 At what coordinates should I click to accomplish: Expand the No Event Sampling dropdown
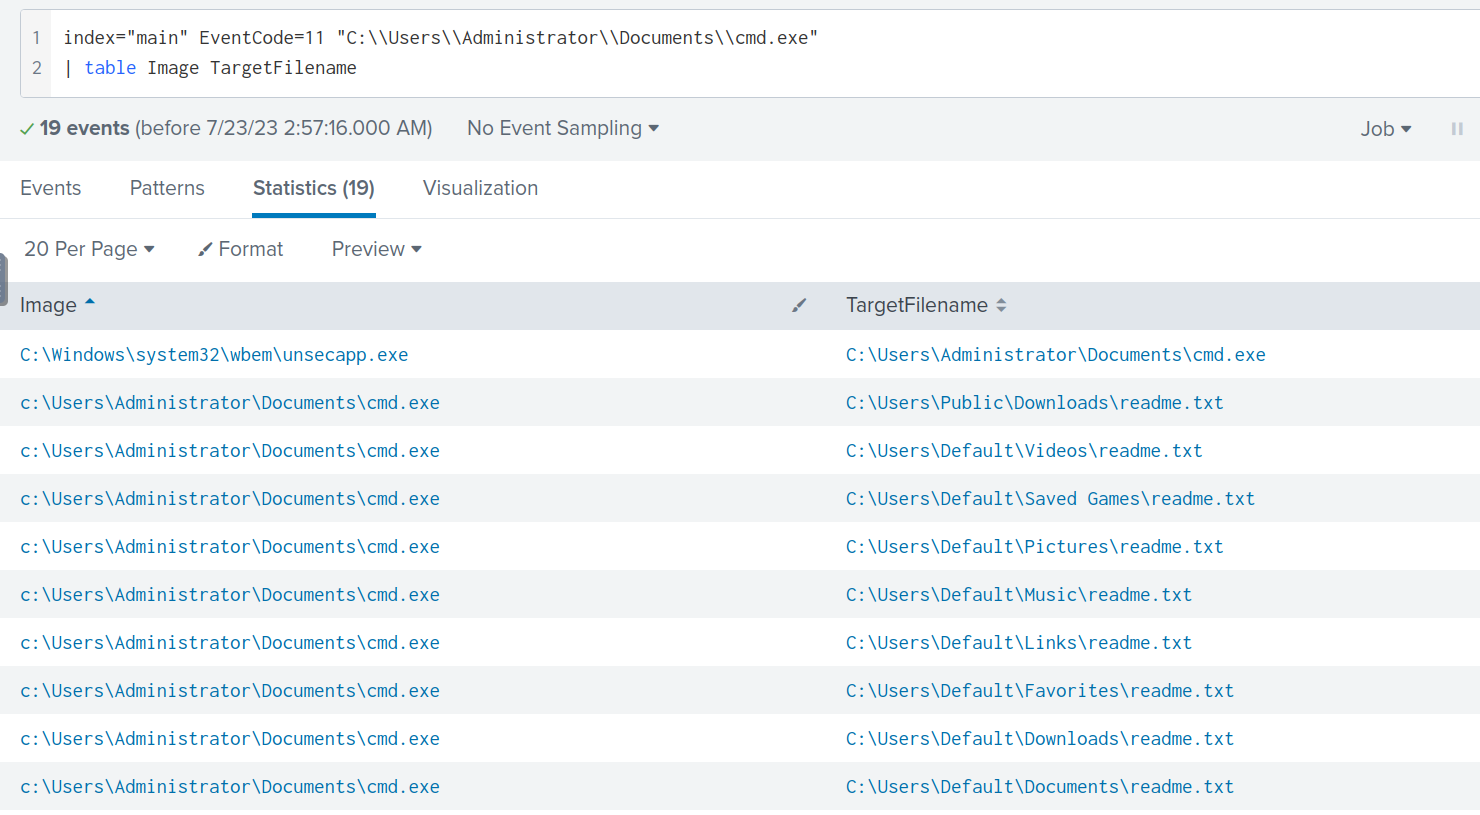(x=562, y=129)
